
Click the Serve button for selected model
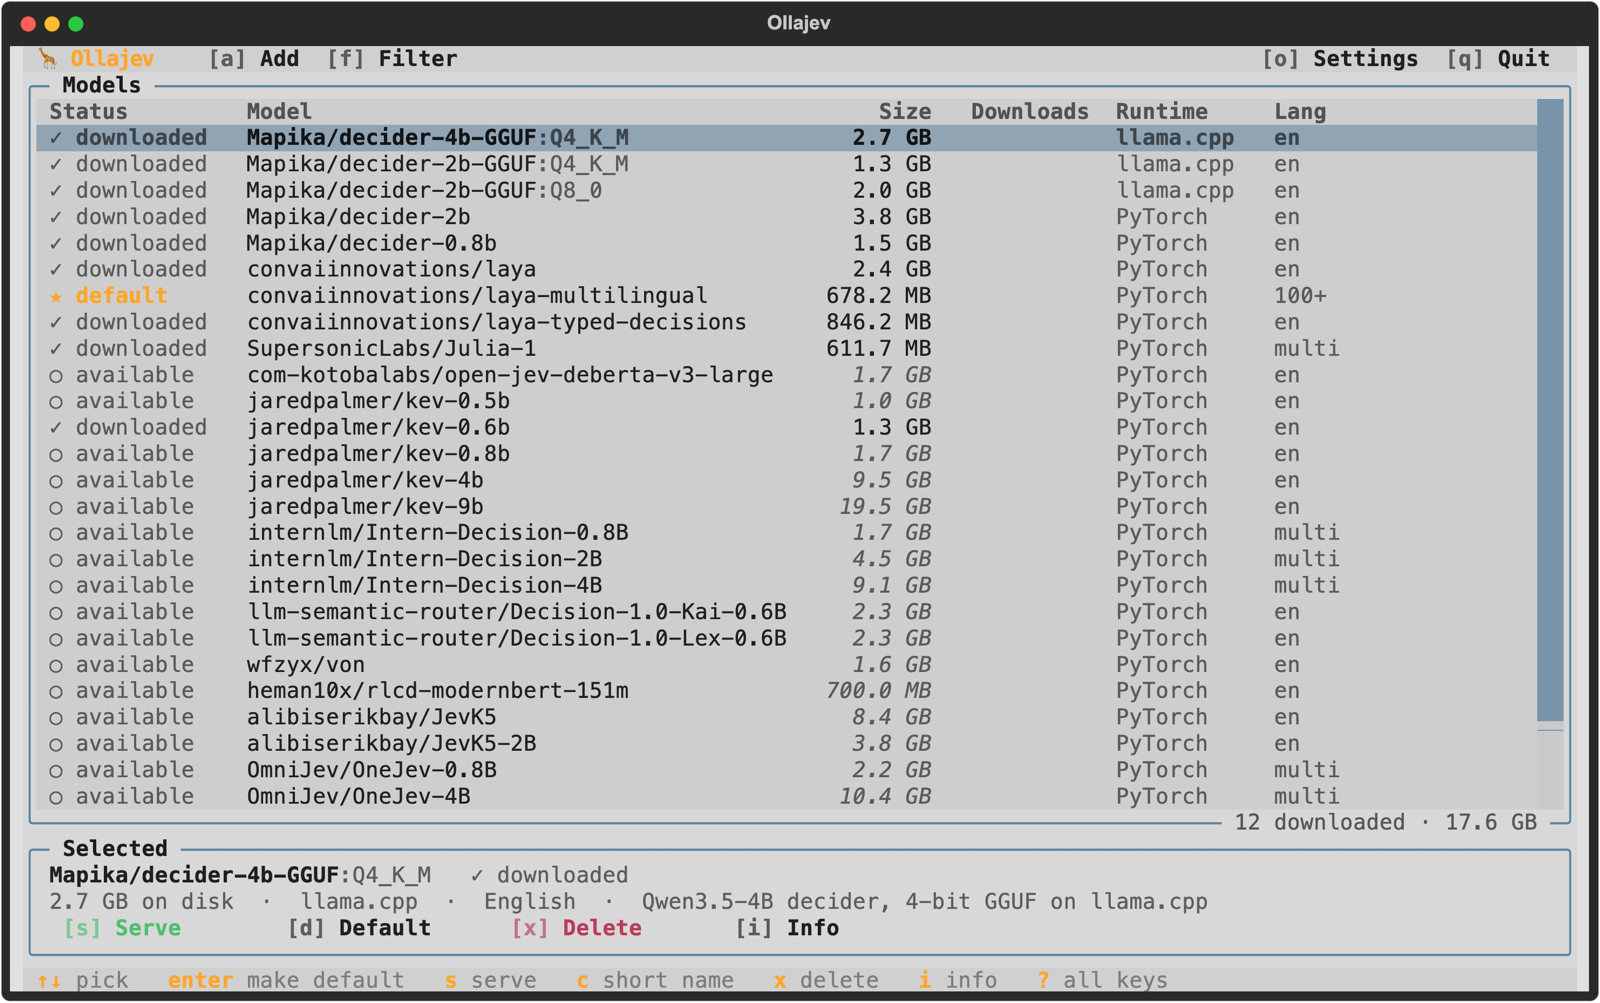(122, 928)
